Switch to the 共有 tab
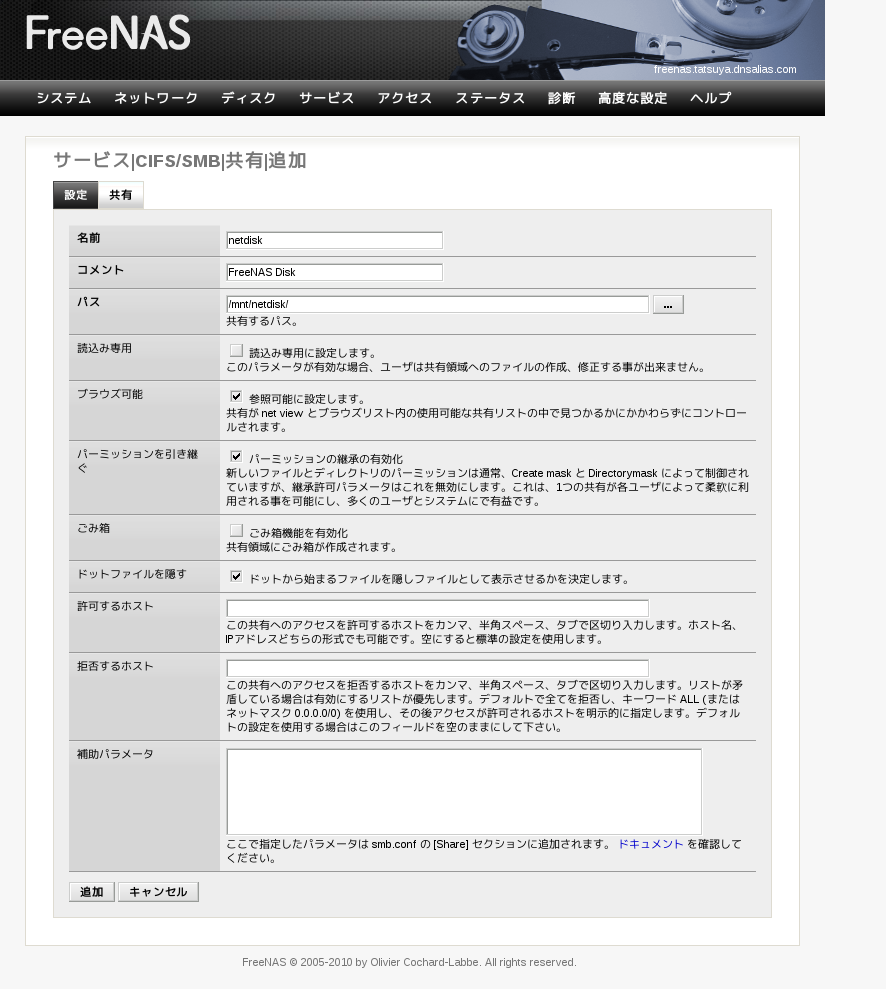The image size is (886, 989). [120, 195]
